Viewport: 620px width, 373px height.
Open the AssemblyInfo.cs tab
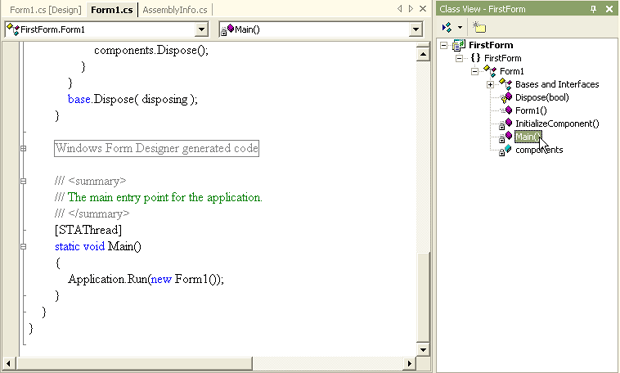pos(175,9)
